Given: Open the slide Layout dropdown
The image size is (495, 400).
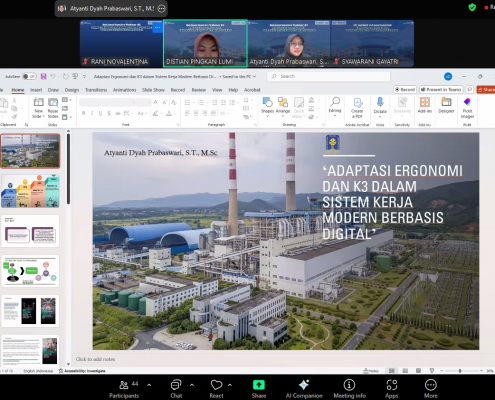Looking at the screenshot, I should click(67, 100).
